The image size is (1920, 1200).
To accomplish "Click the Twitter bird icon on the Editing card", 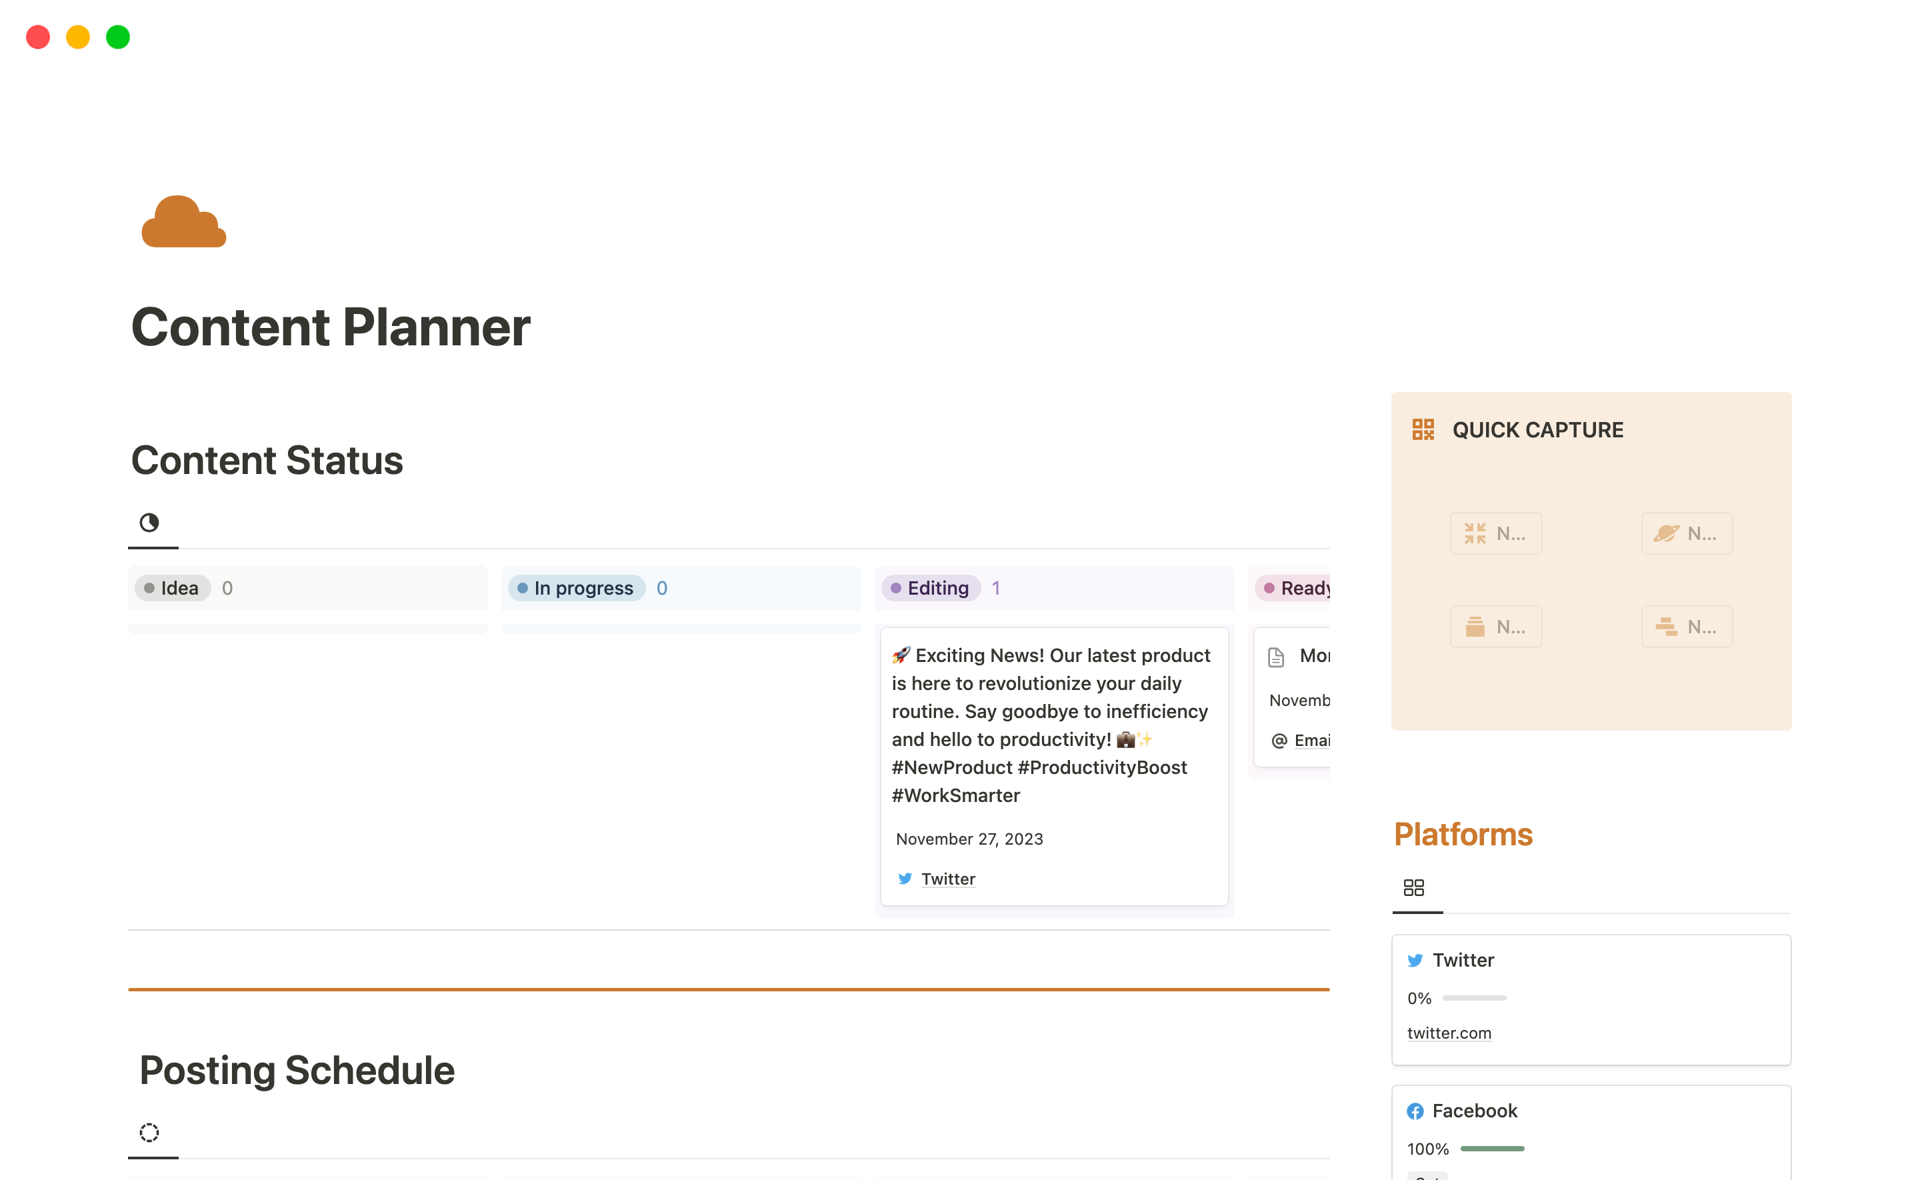I will point(905,878).
